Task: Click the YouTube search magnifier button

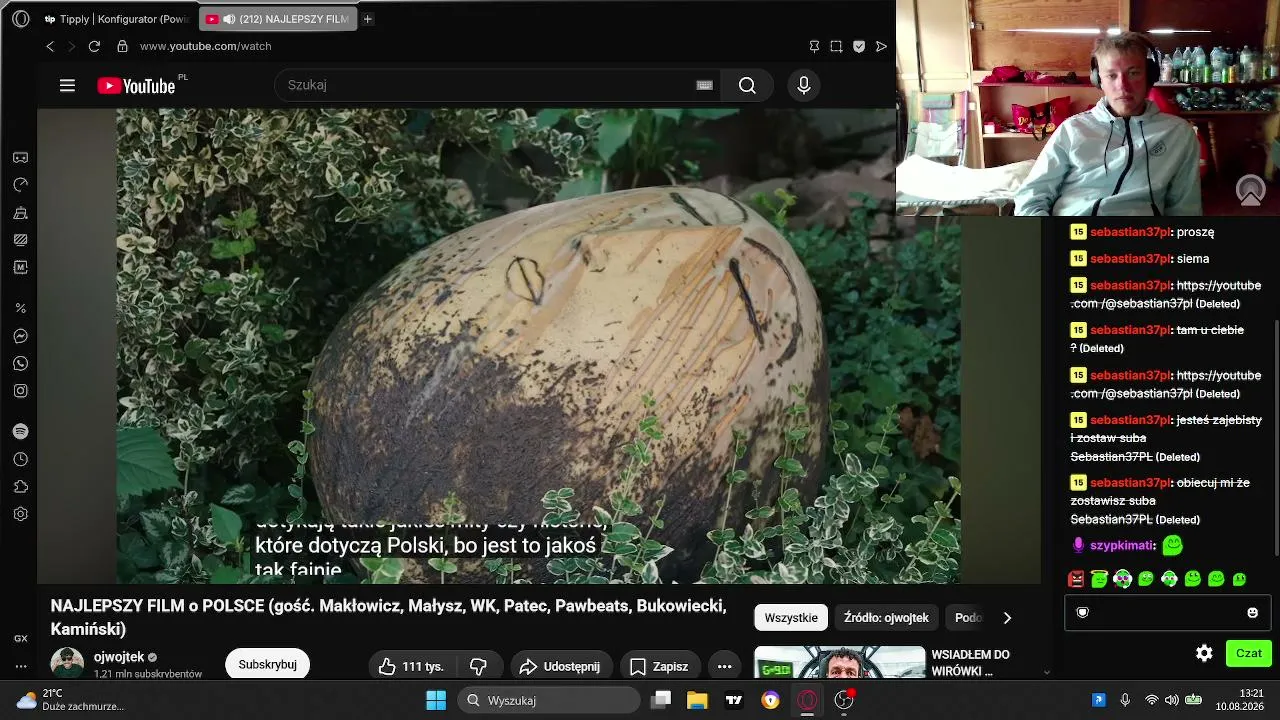Action: [747, 85]
